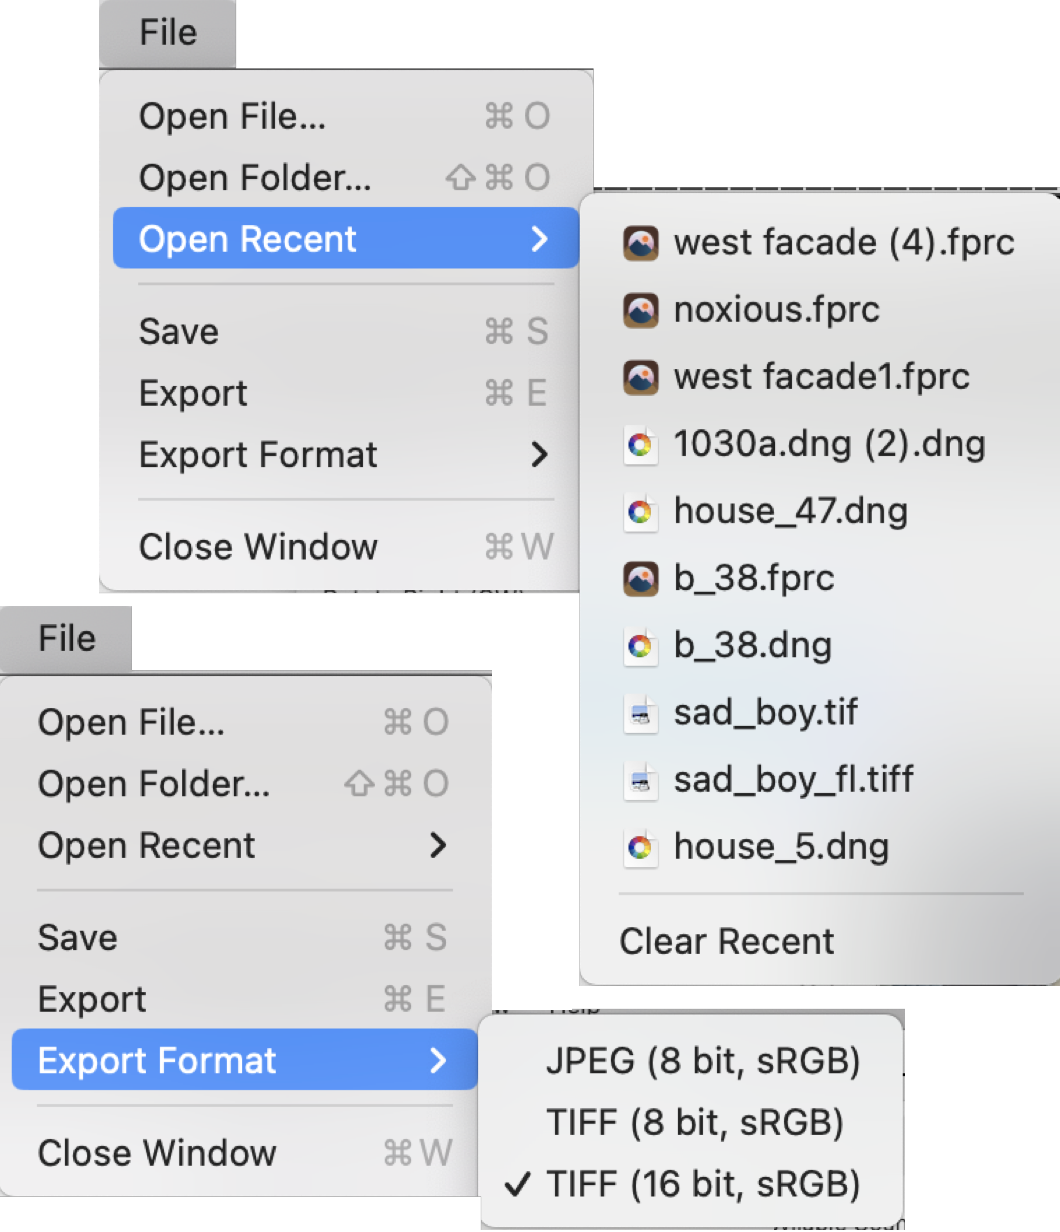
Task: Expand the highlighted Export Format submenu arrow
Action: pos(438,1061)
